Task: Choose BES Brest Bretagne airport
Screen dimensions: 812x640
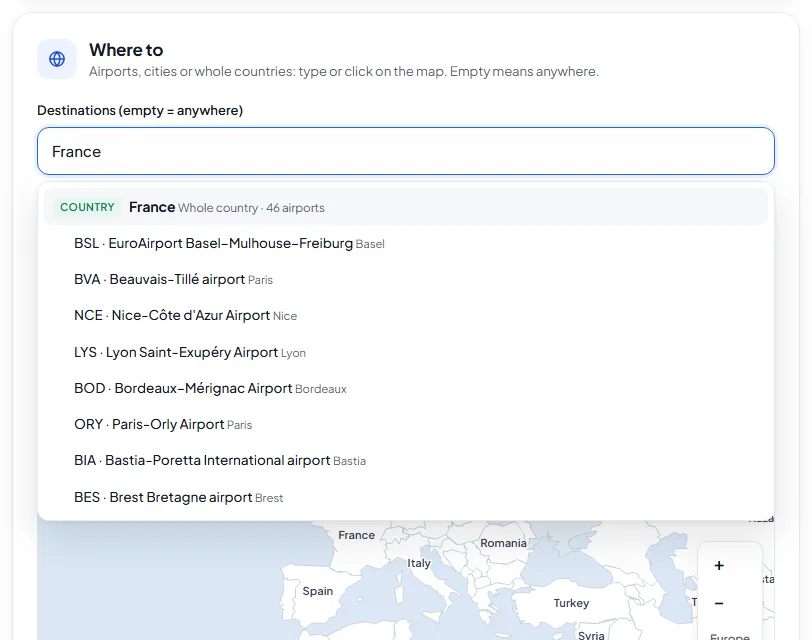Action: [x=406, y=498]
